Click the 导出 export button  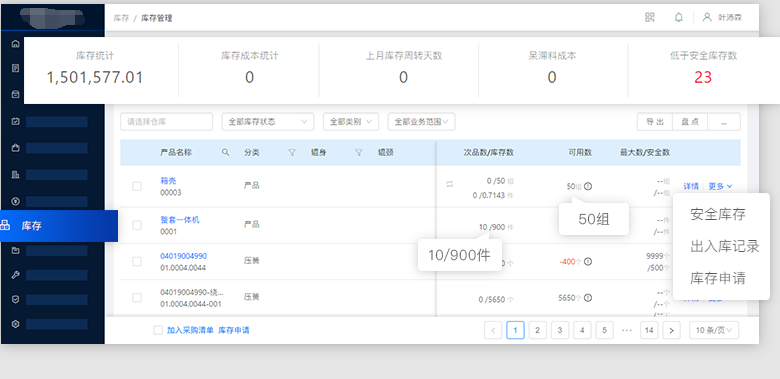655,122
